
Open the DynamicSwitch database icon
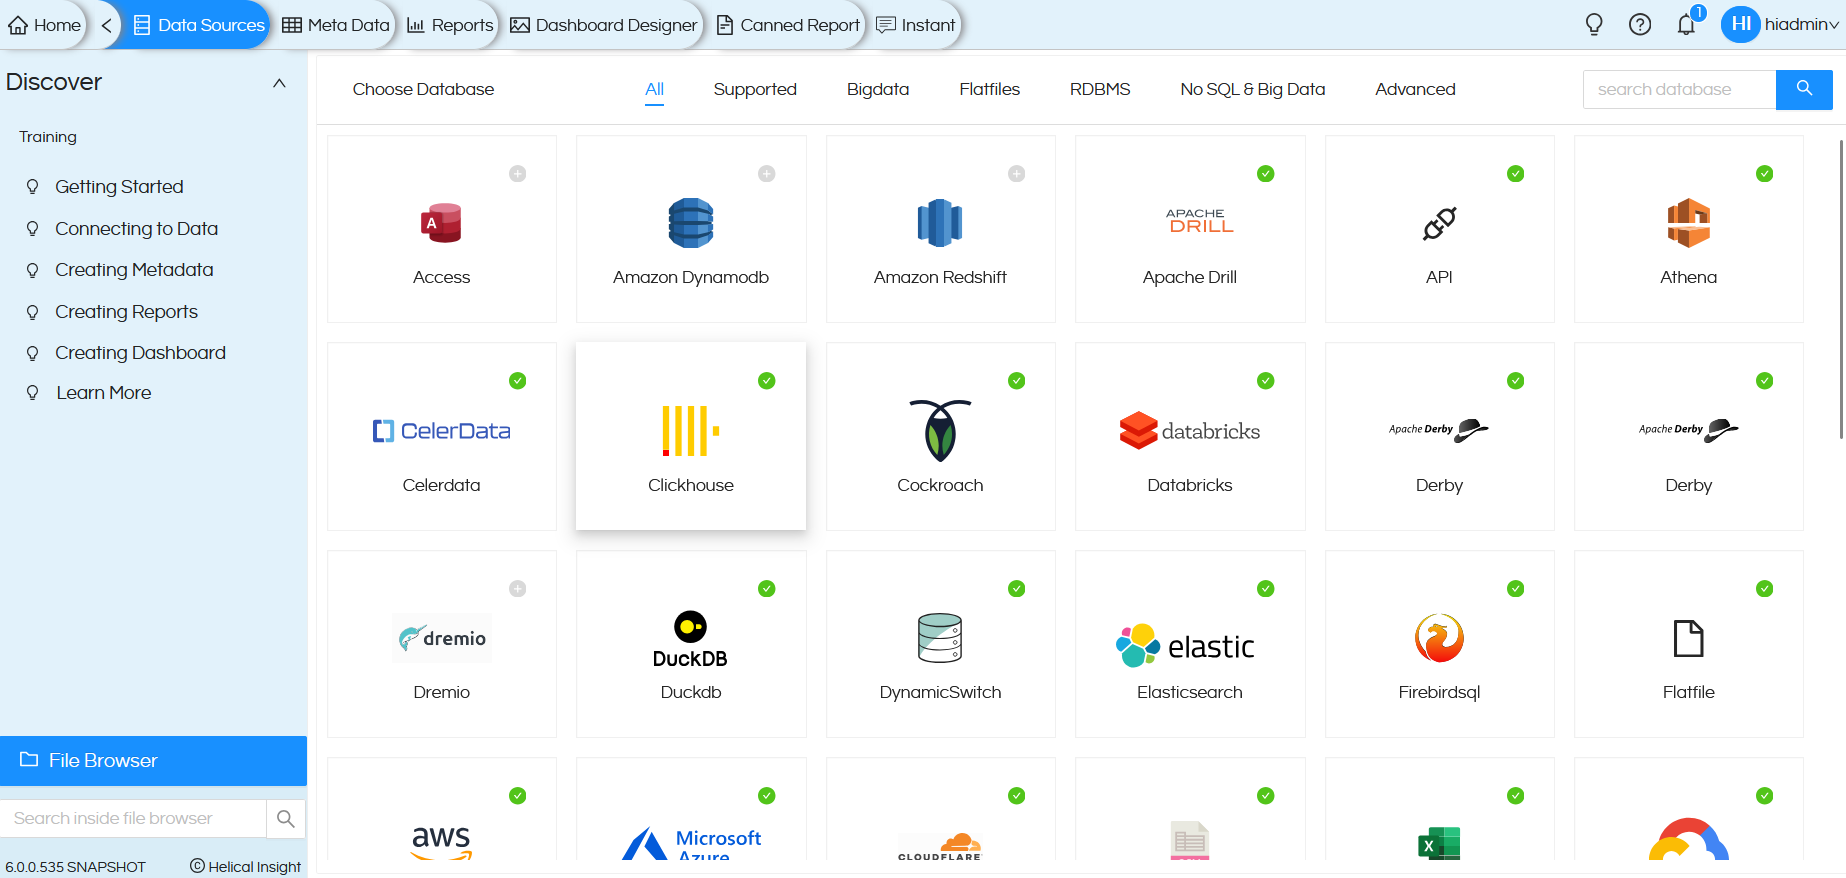tap(940, 638)
